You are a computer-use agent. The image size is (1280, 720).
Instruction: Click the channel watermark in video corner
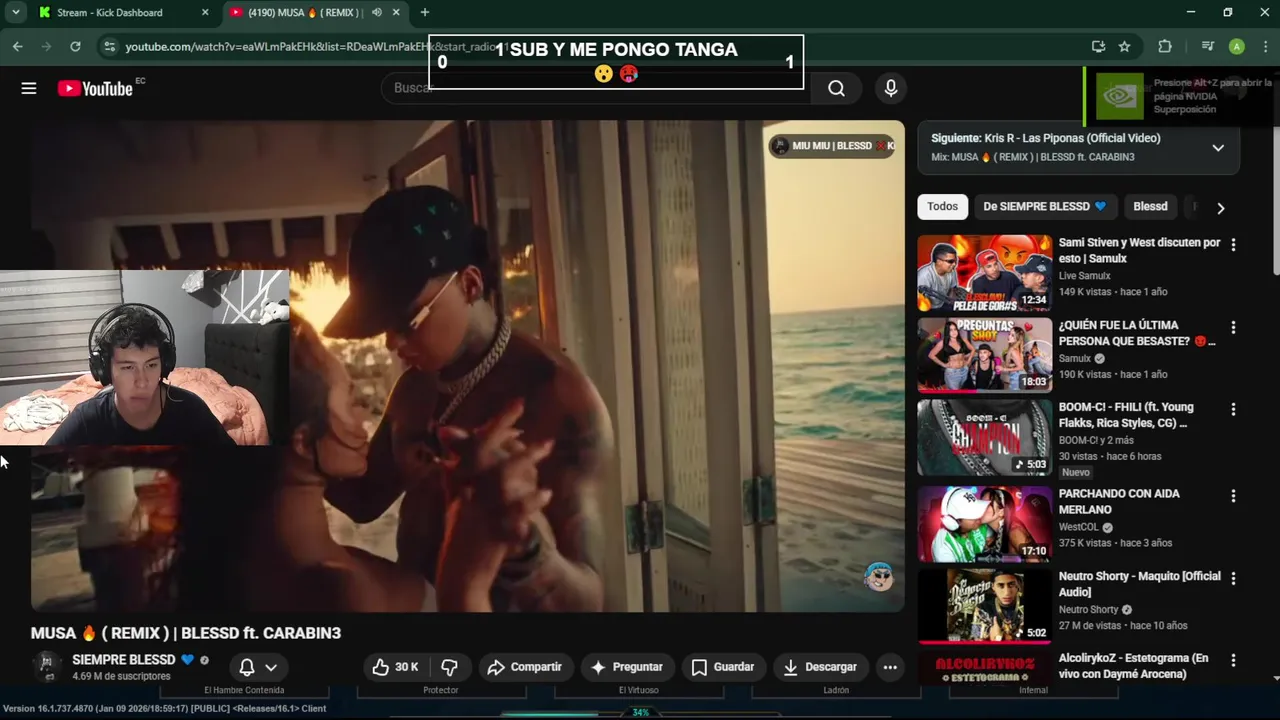(x=879, y=577)
